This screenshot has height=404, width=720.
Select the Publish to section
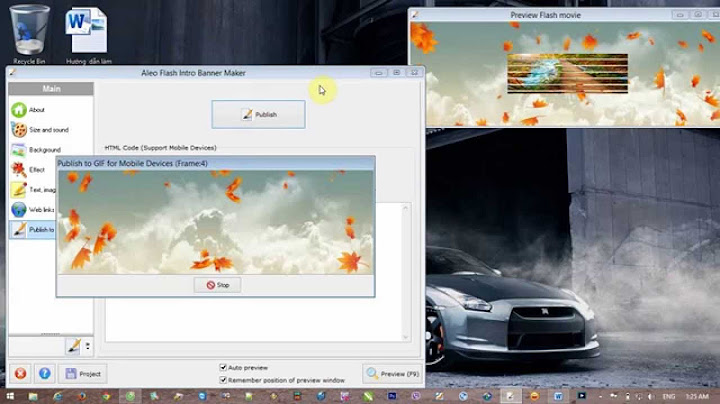pyautogui.click(x=33, y=230)
